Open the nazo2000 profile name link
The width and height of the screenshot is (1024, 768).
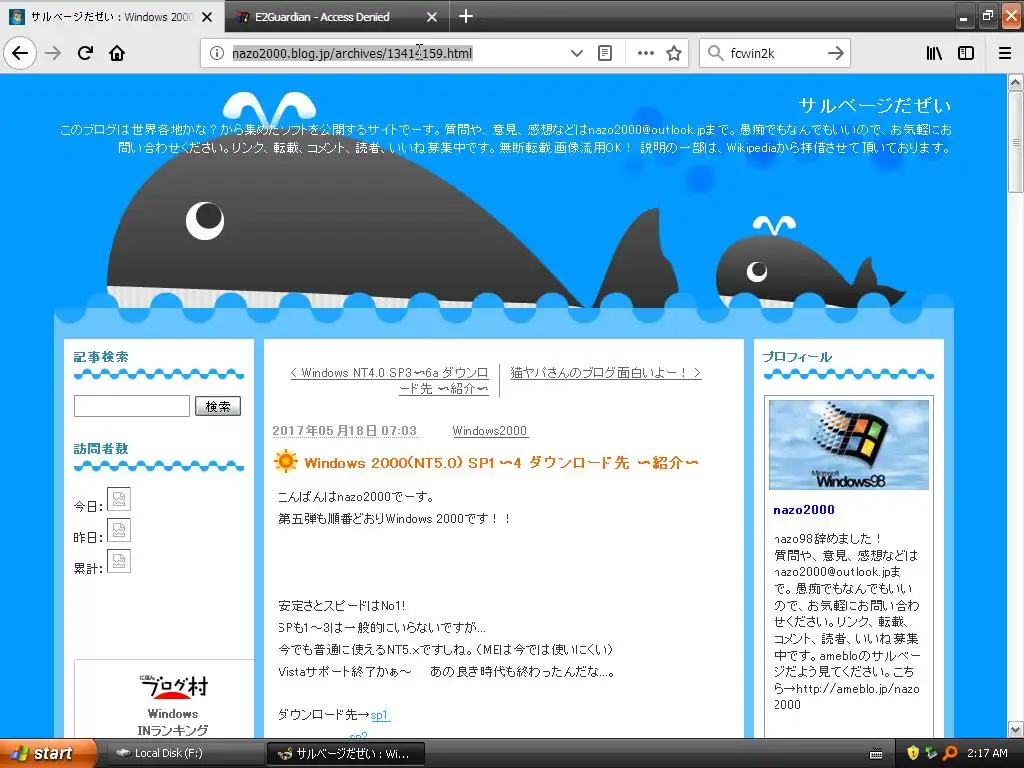(804, 509)
